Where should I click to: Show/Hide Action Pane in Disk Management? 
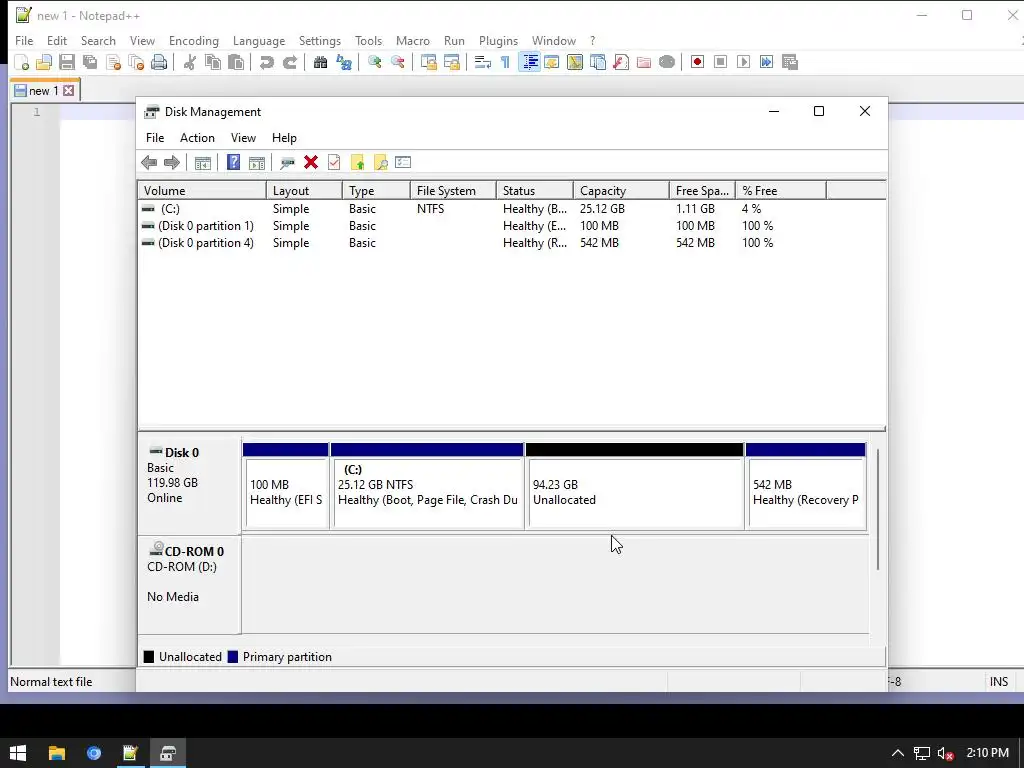click(x=257, y=163)
